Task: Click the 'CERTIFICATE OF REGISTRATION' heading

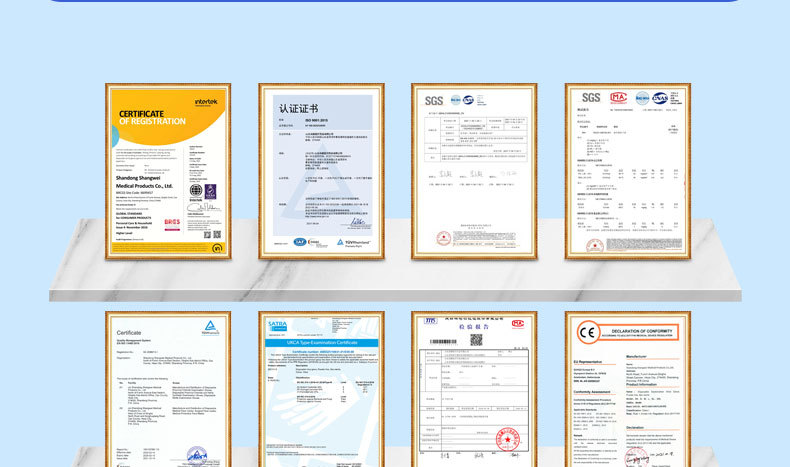Action: [152, 117]
